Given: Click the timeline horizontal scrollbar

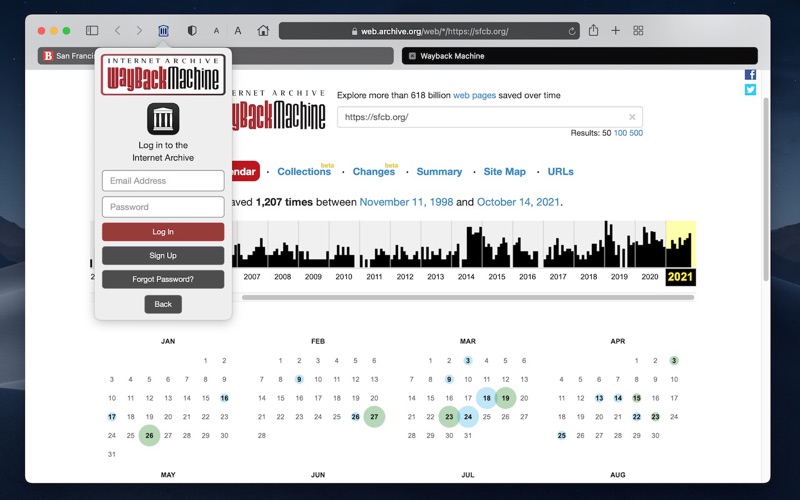Looking at the screenshot, I should (468, 297).
